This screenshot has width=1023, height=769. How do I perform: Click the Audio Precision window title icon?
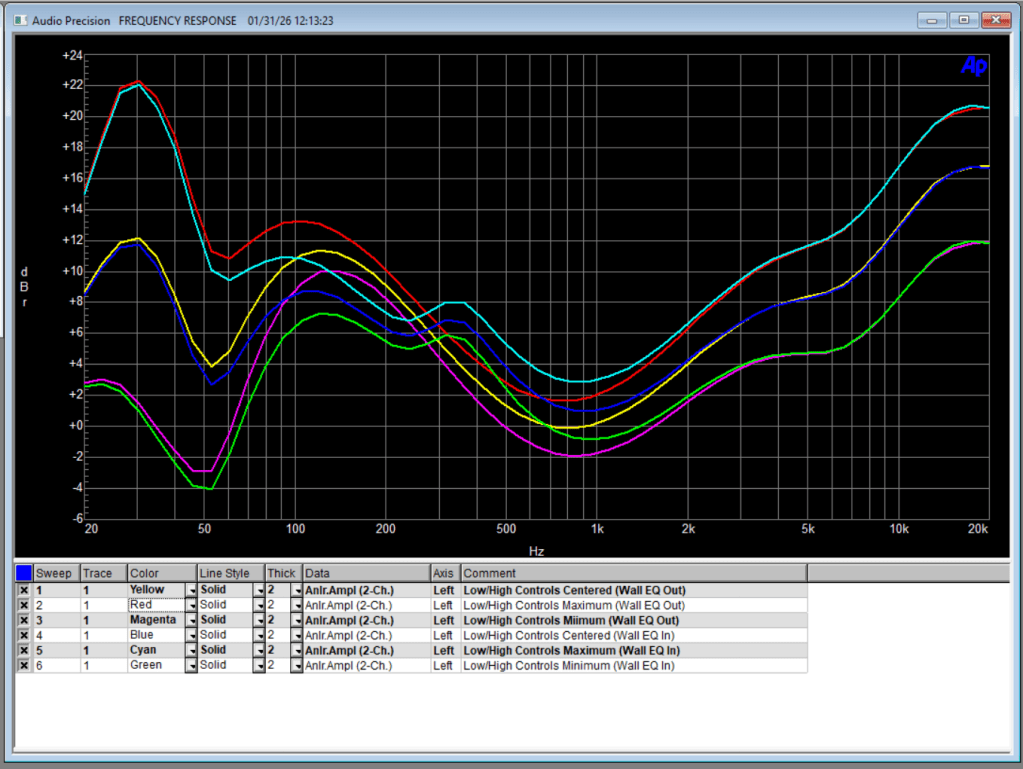coord(21,20)
